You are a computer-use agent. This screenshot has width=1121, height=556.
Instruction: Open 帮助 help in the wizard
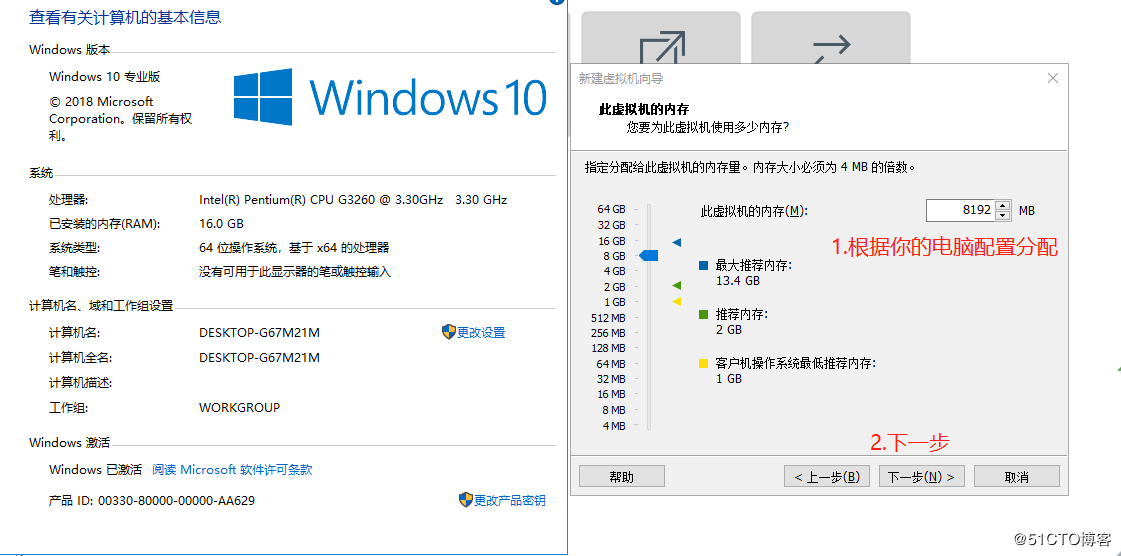pyautogui.click(x=622, y=477)
